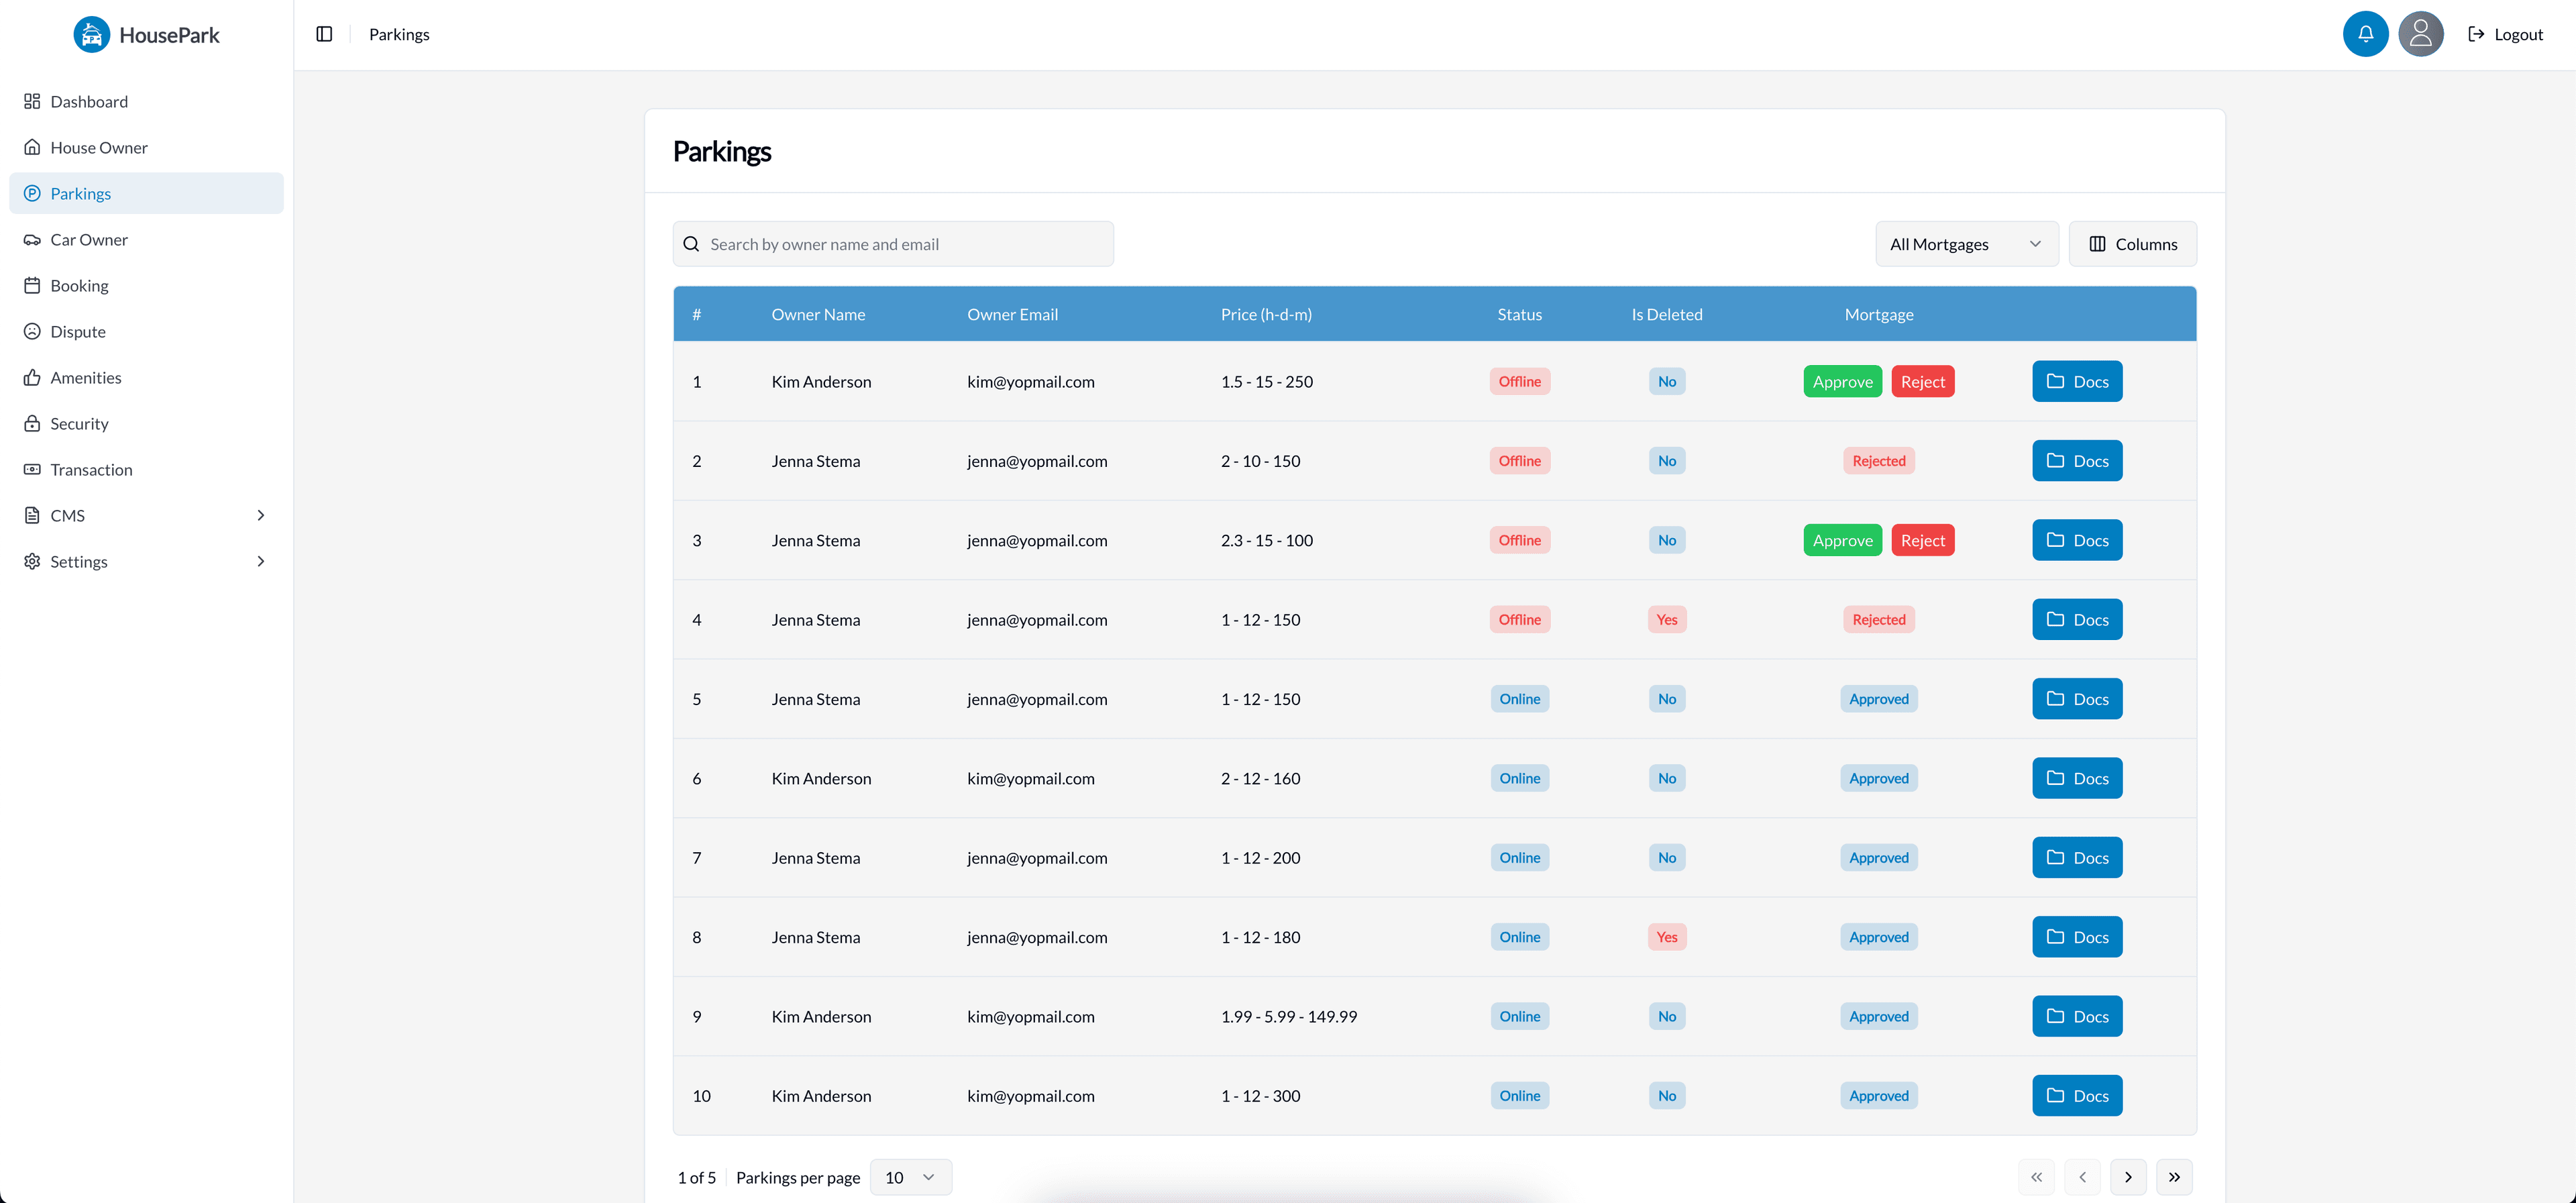Open the parkings per page dropdown
This screenshot has height=1203, width=2576.
[x=909, y=1177]
